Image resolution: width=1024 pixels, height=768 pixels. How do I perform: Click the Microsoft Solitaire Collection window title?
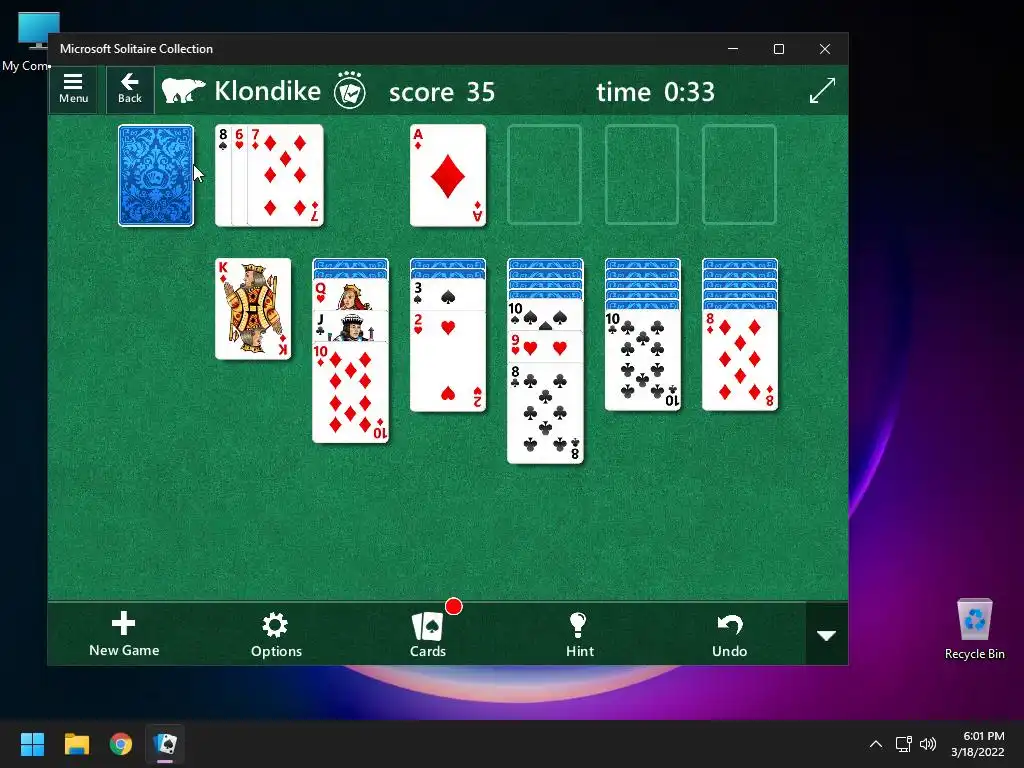136,49
